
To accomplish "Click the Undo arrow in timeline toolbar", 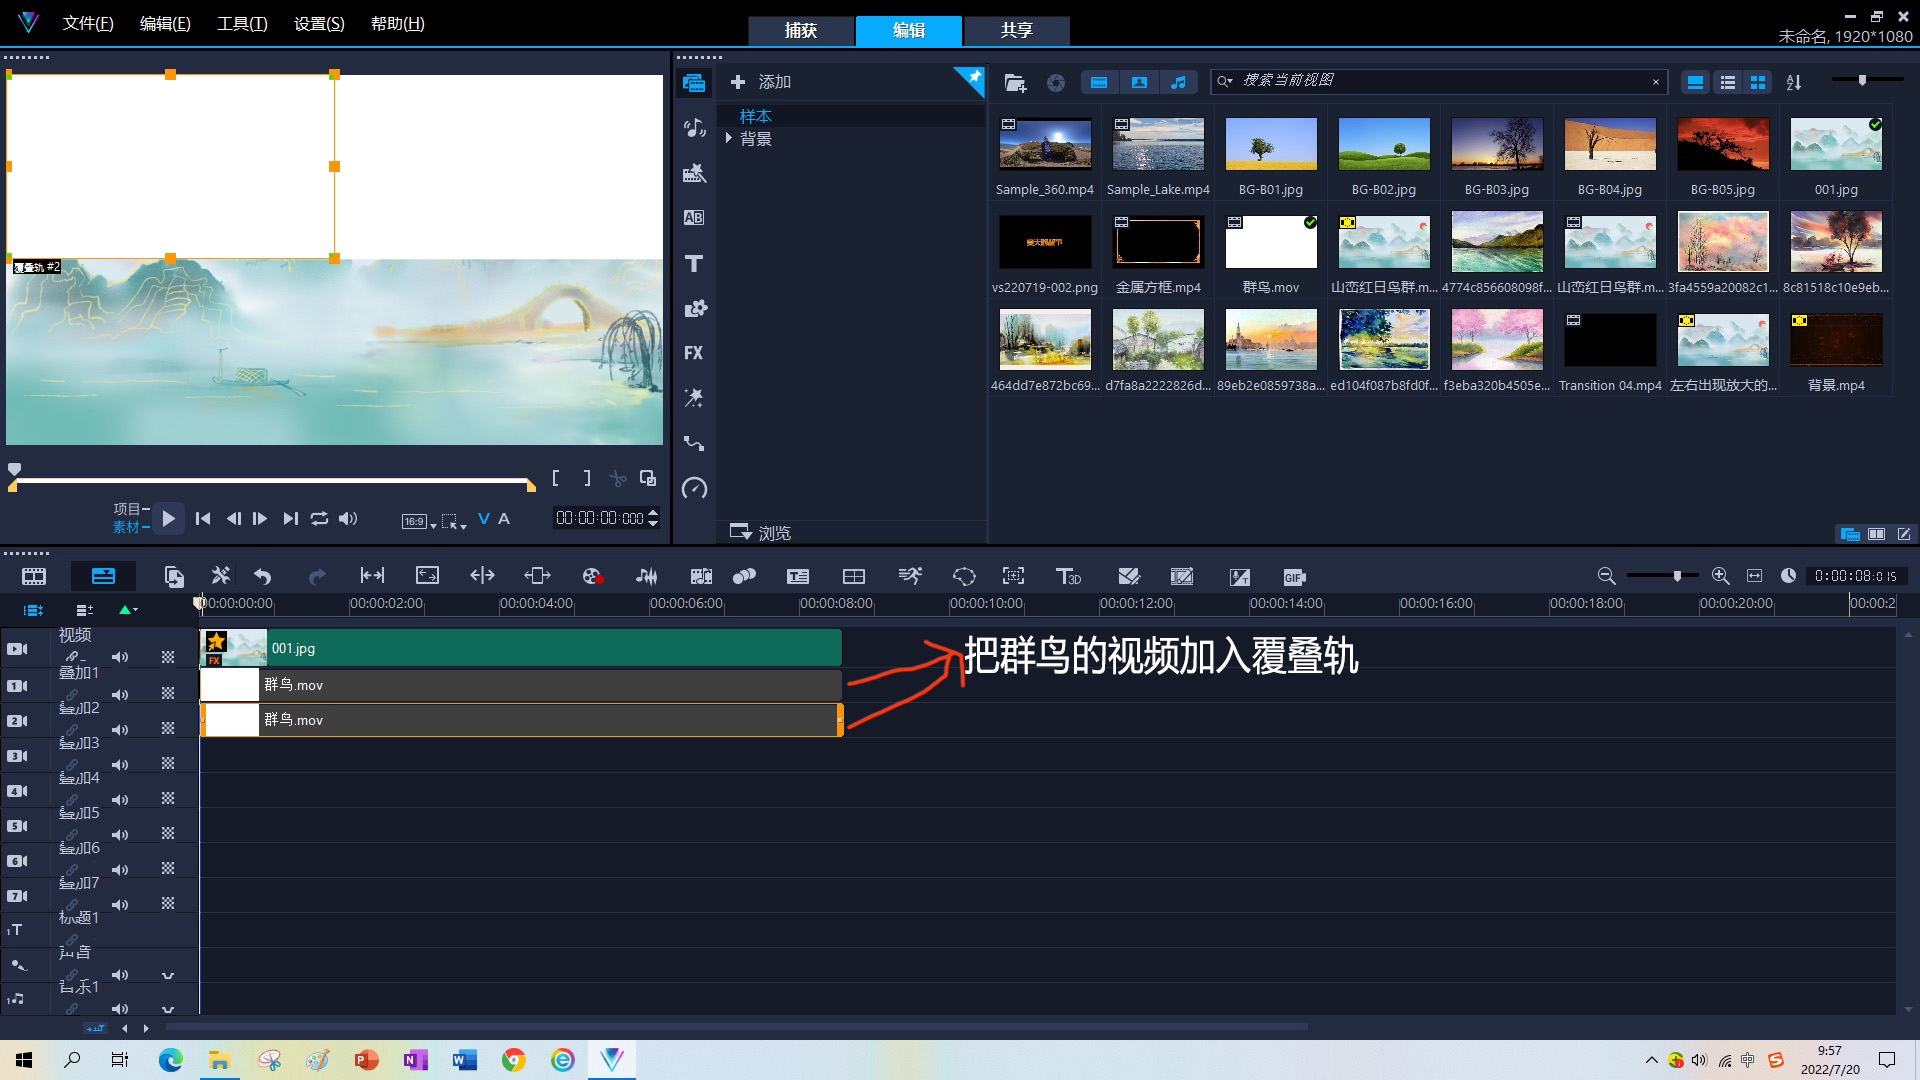I will (x=263, y=576).
